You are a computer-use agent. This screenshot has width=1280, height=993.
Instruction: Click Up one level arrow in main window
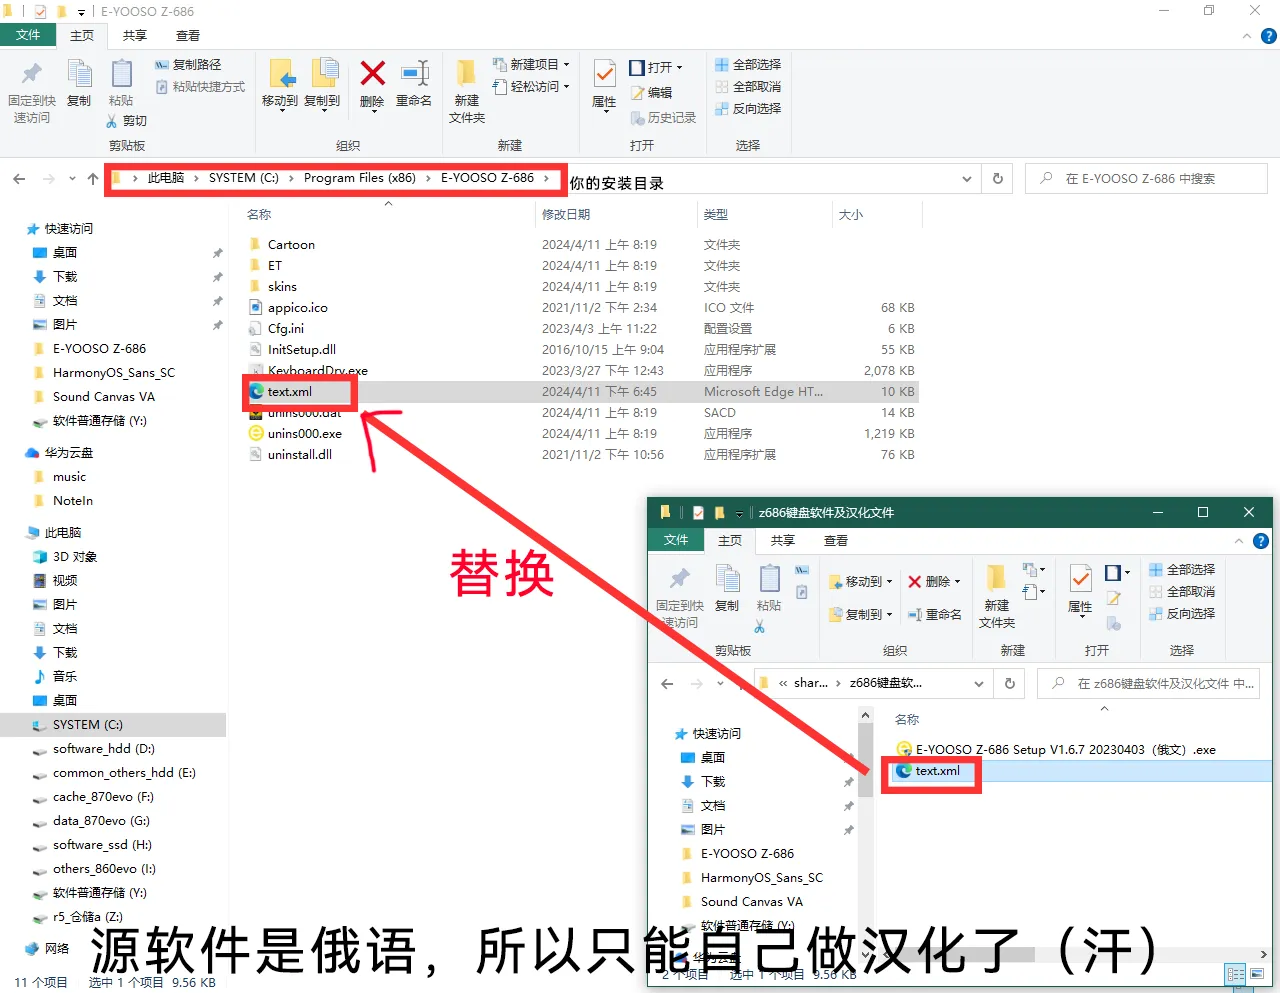click(93, 179)
